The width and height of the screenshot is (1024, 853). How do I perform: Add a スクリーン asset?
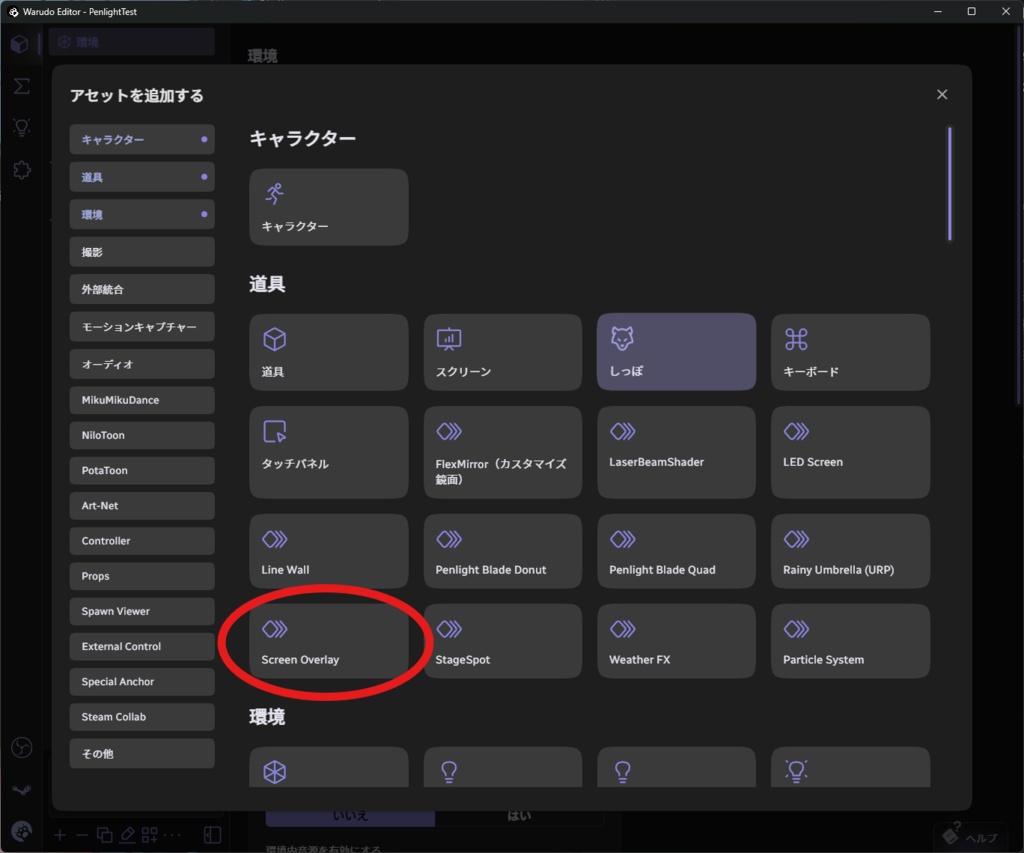[502, 352]
